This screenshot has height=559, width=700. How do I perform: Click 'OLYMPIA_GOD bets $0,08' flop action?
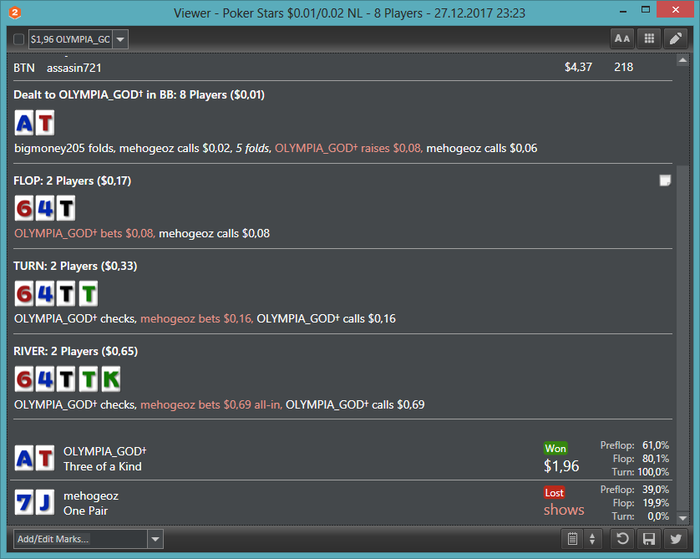(84, 234)
